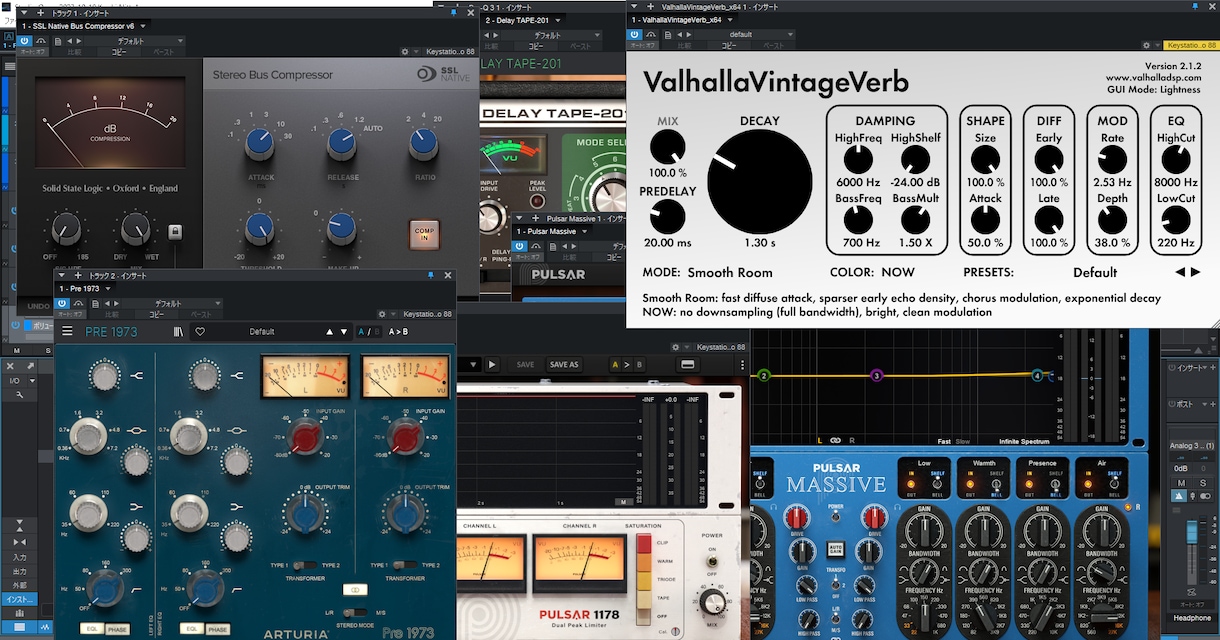Favorite the Default preset with the heart icon

(x=200, y=331)
